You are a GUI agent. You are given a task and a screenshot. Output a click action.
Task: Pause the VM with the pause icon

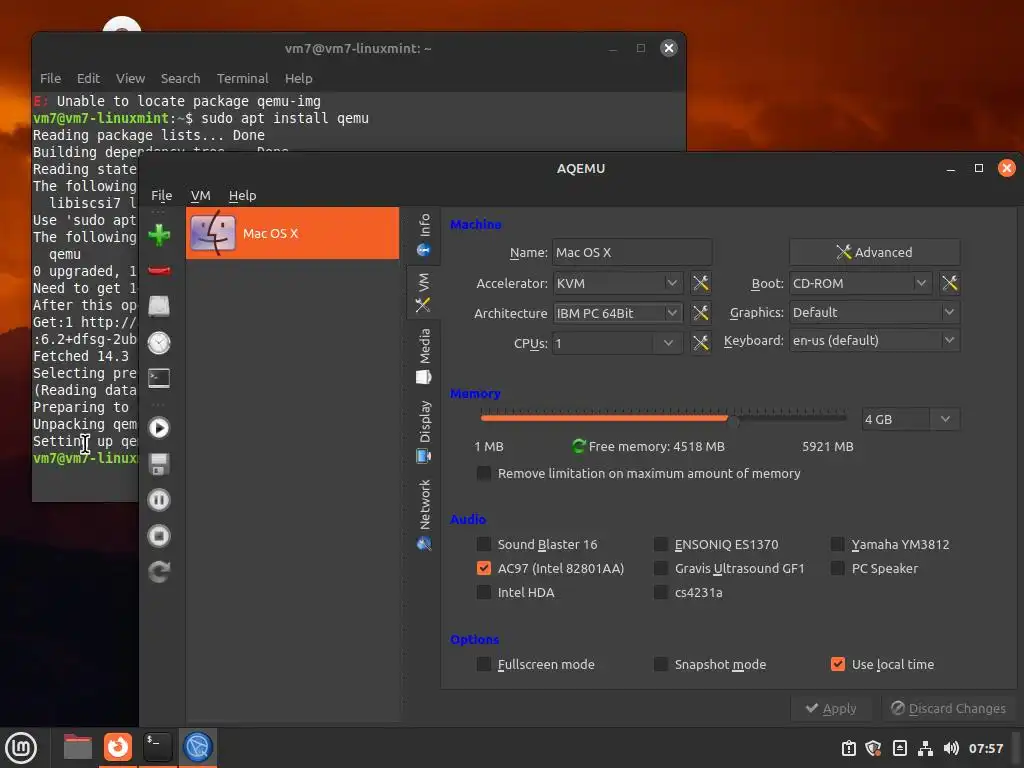coord(159,500)
